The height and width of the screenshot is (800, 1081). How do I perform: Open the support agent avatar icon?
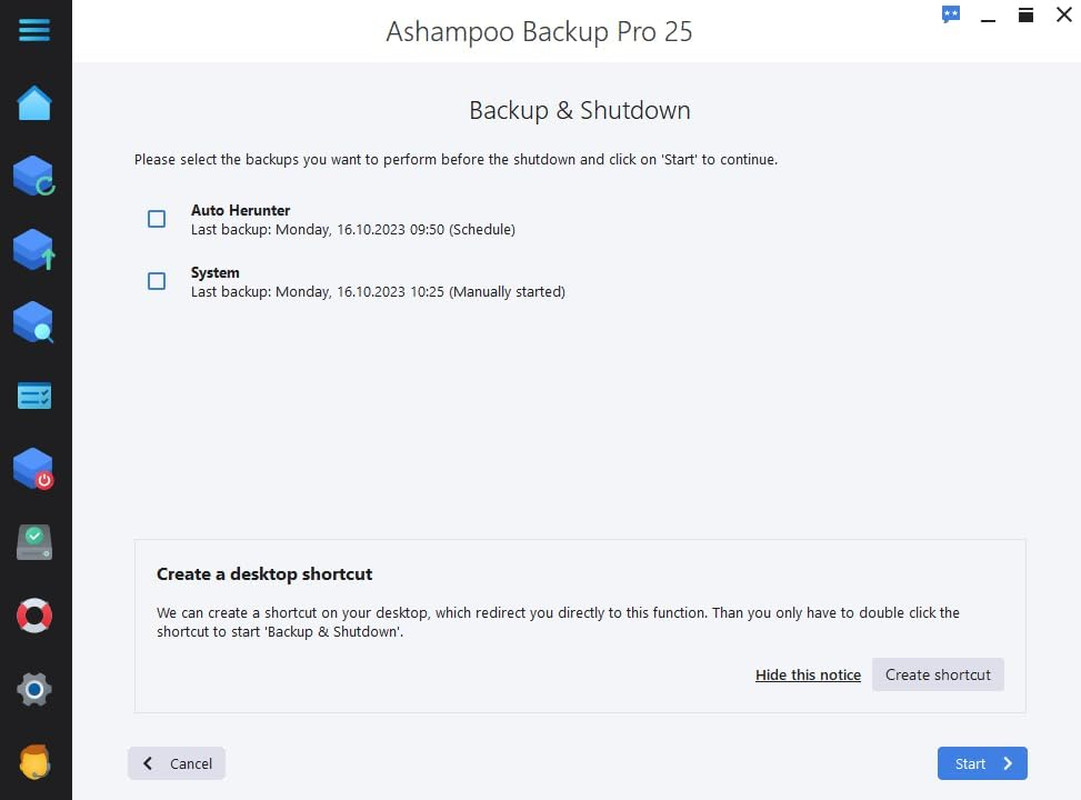[34, 762]
